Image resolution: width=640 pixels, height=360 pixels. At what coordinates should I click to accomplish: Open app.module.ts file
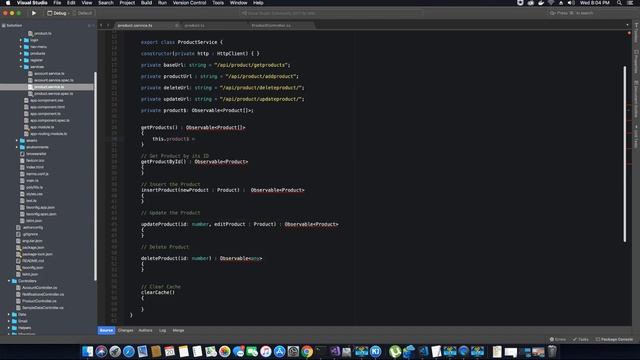42,127
